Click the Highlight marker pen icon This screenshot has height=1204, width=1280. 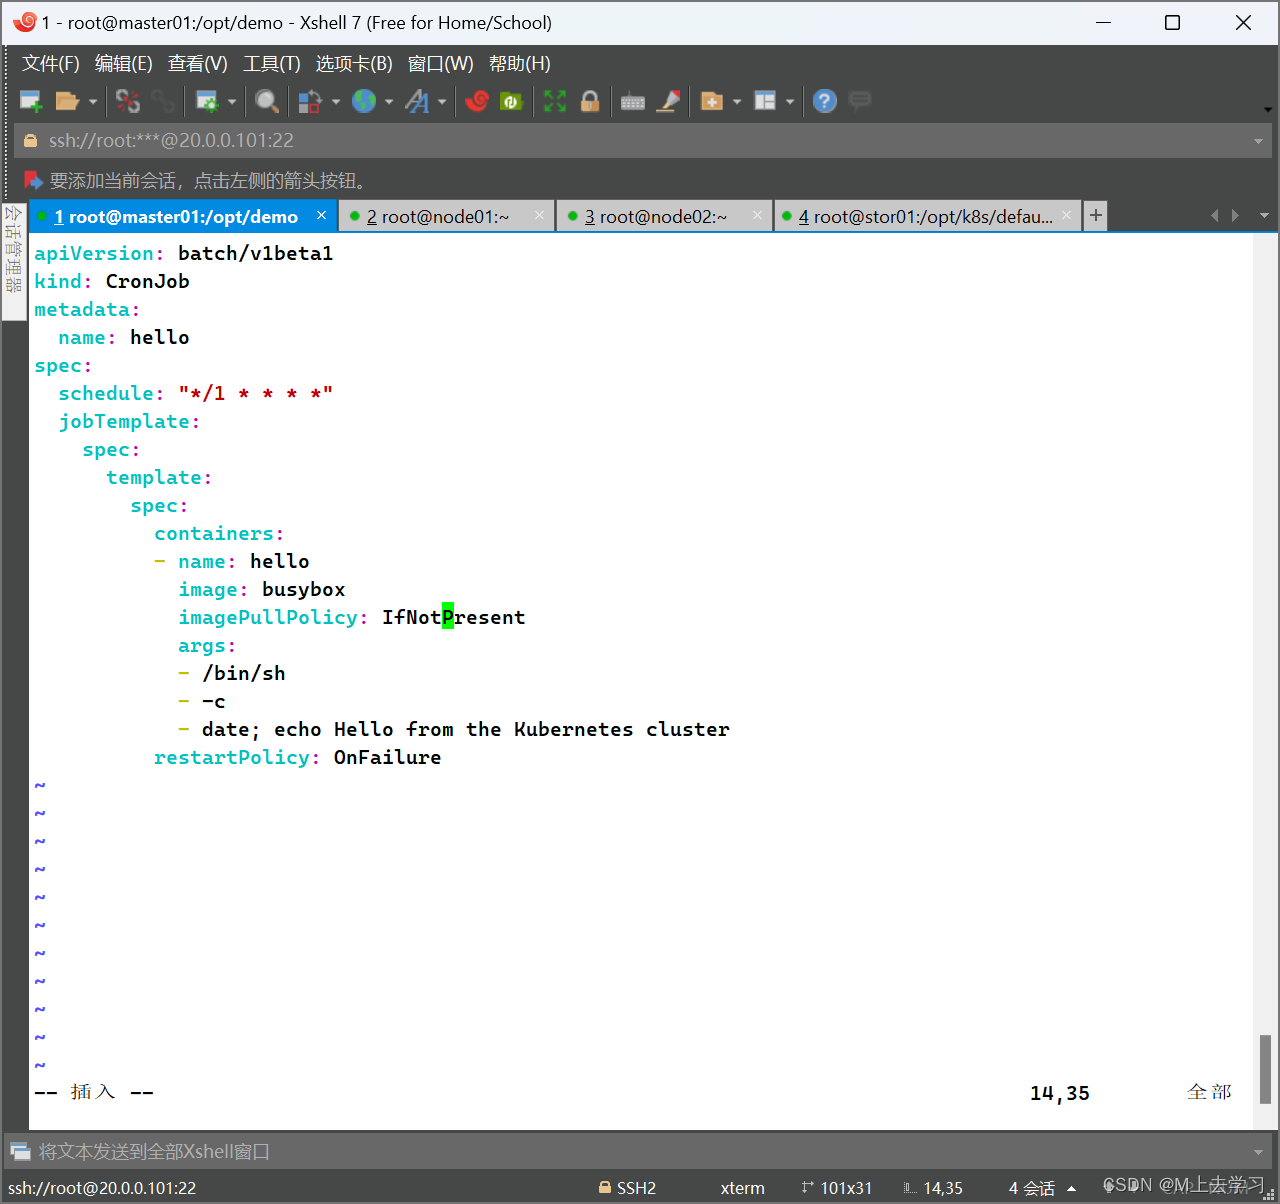click(668, 101)
